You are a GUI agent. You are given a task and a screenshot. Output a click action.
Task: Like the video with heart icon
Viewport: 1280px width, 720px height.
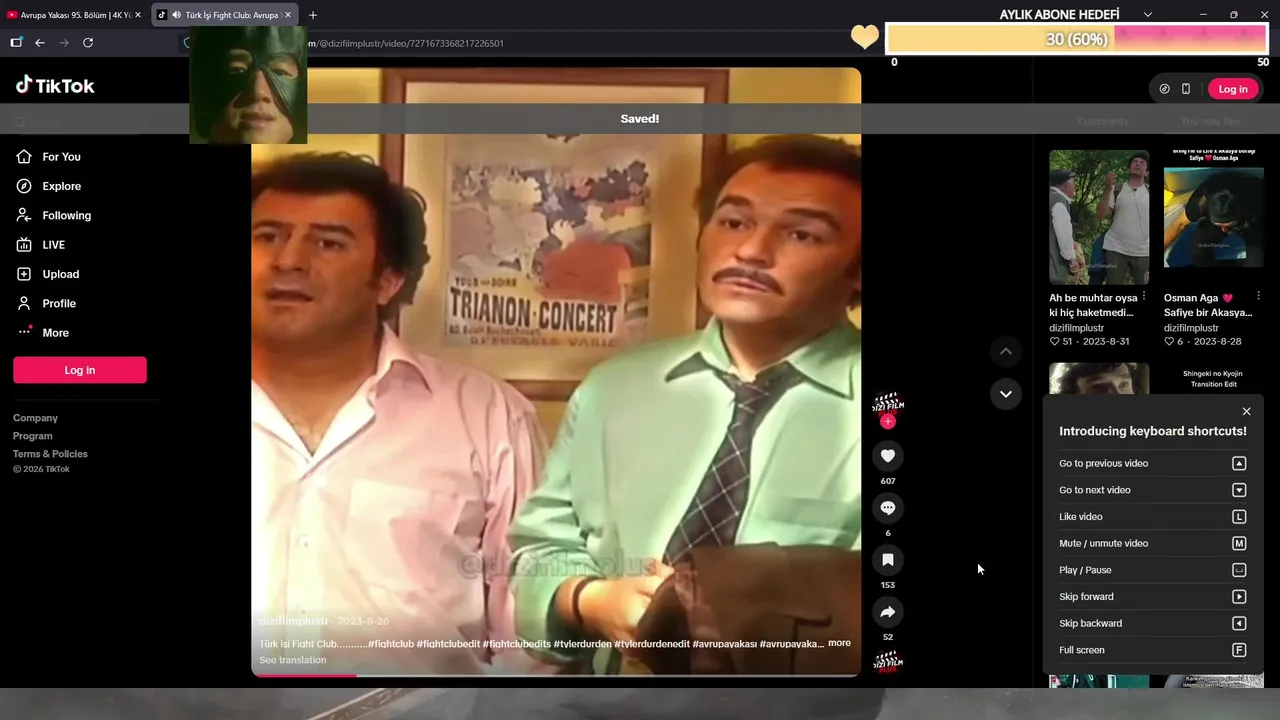coord(888,456)
